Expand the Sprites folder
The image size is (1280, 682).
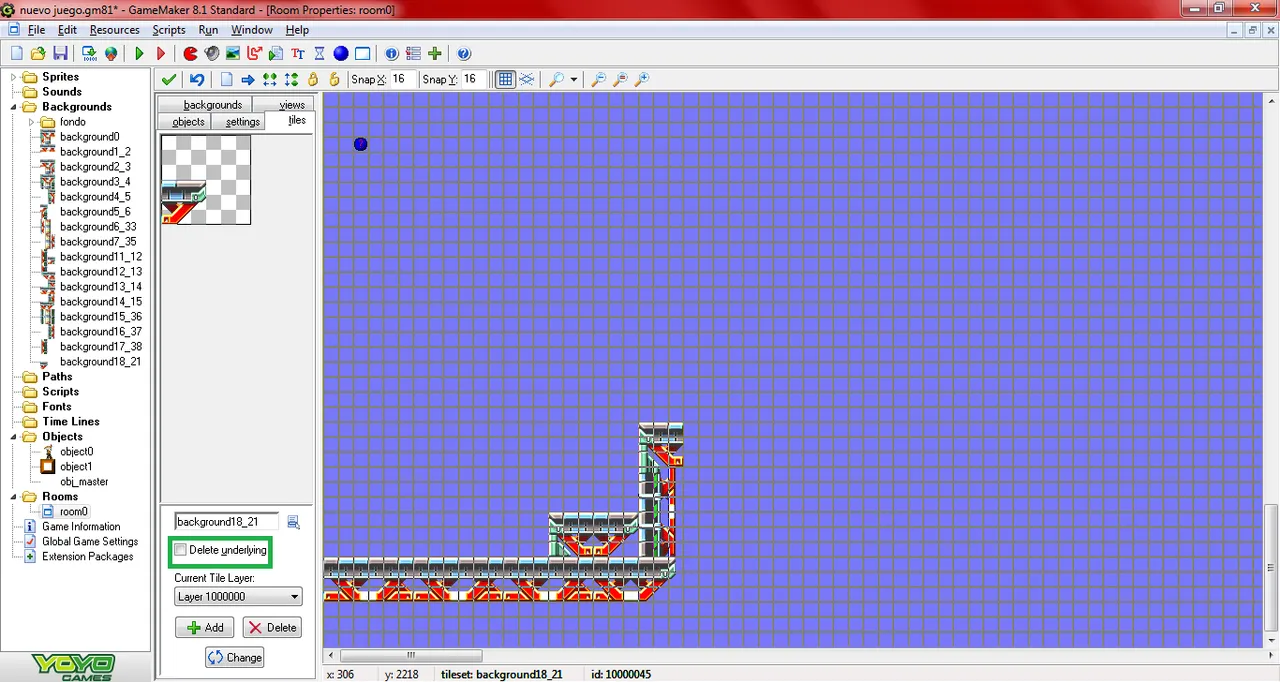[14, 77]
